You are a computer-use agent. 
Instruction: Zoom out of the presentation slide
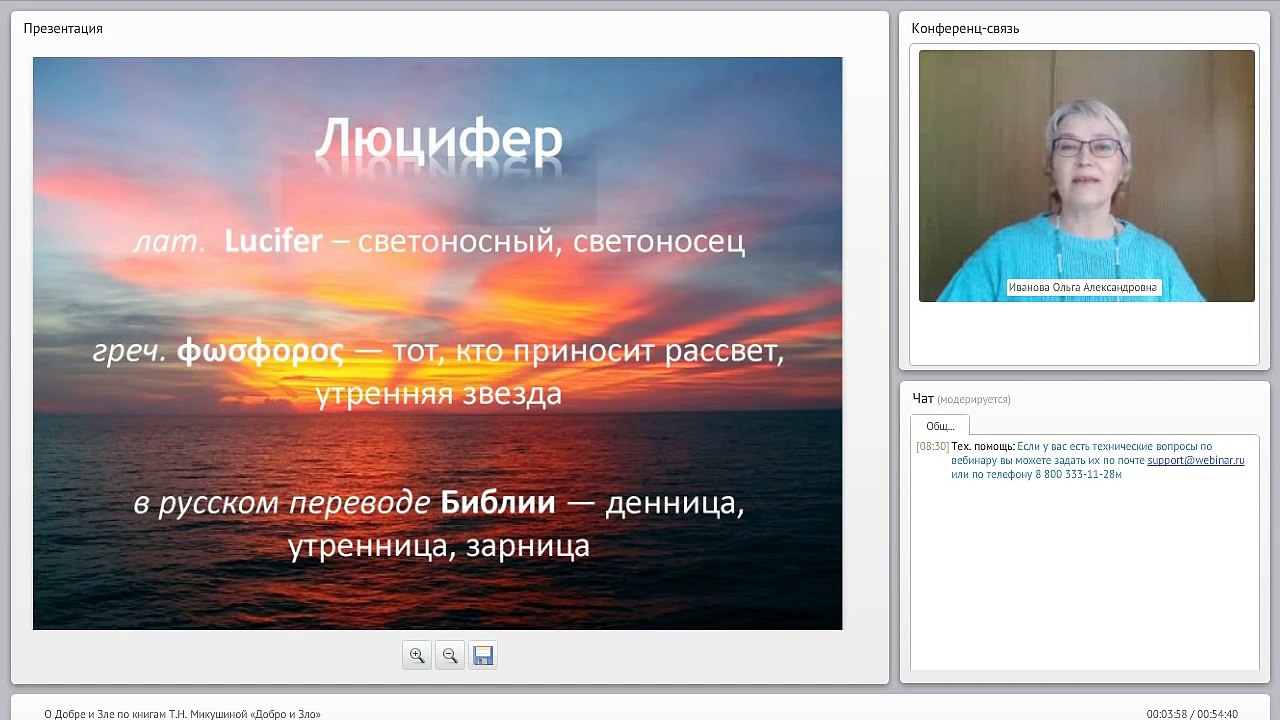click(x=450, y=655)
